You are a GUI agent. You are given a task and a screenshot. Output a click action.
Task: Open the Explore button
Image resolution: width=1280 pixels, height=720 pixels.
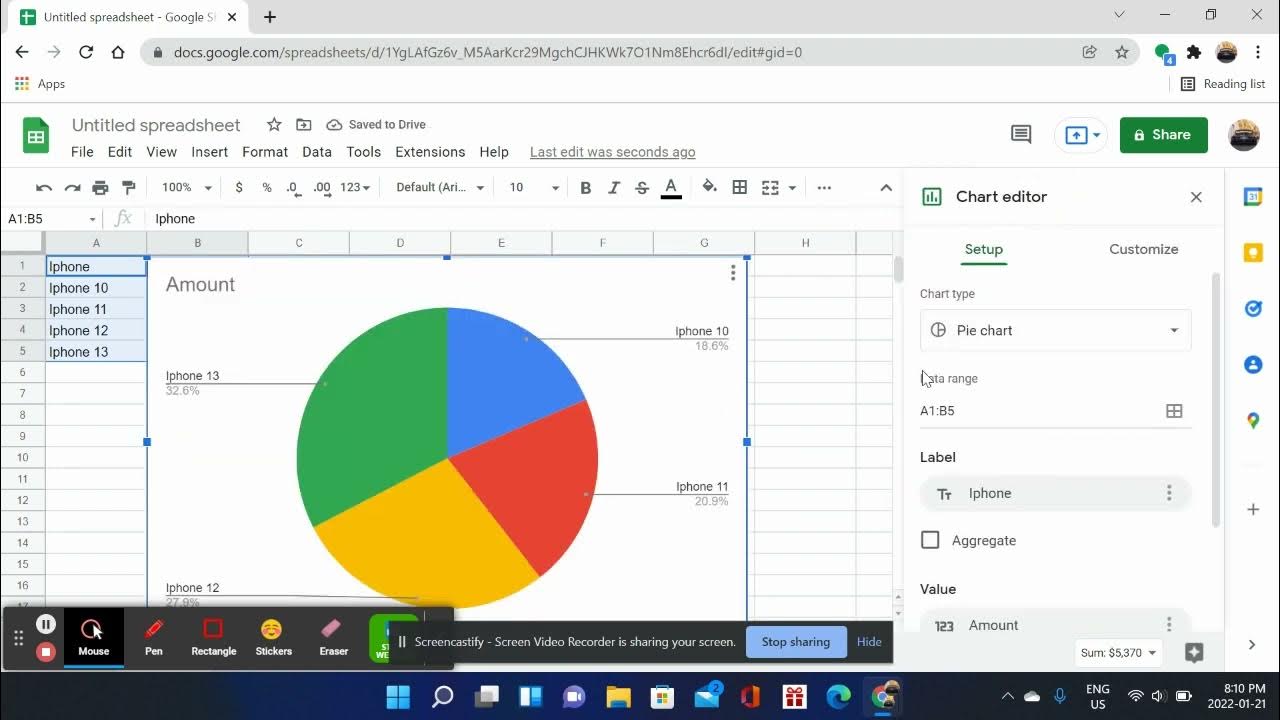[x=1194, y=653]
